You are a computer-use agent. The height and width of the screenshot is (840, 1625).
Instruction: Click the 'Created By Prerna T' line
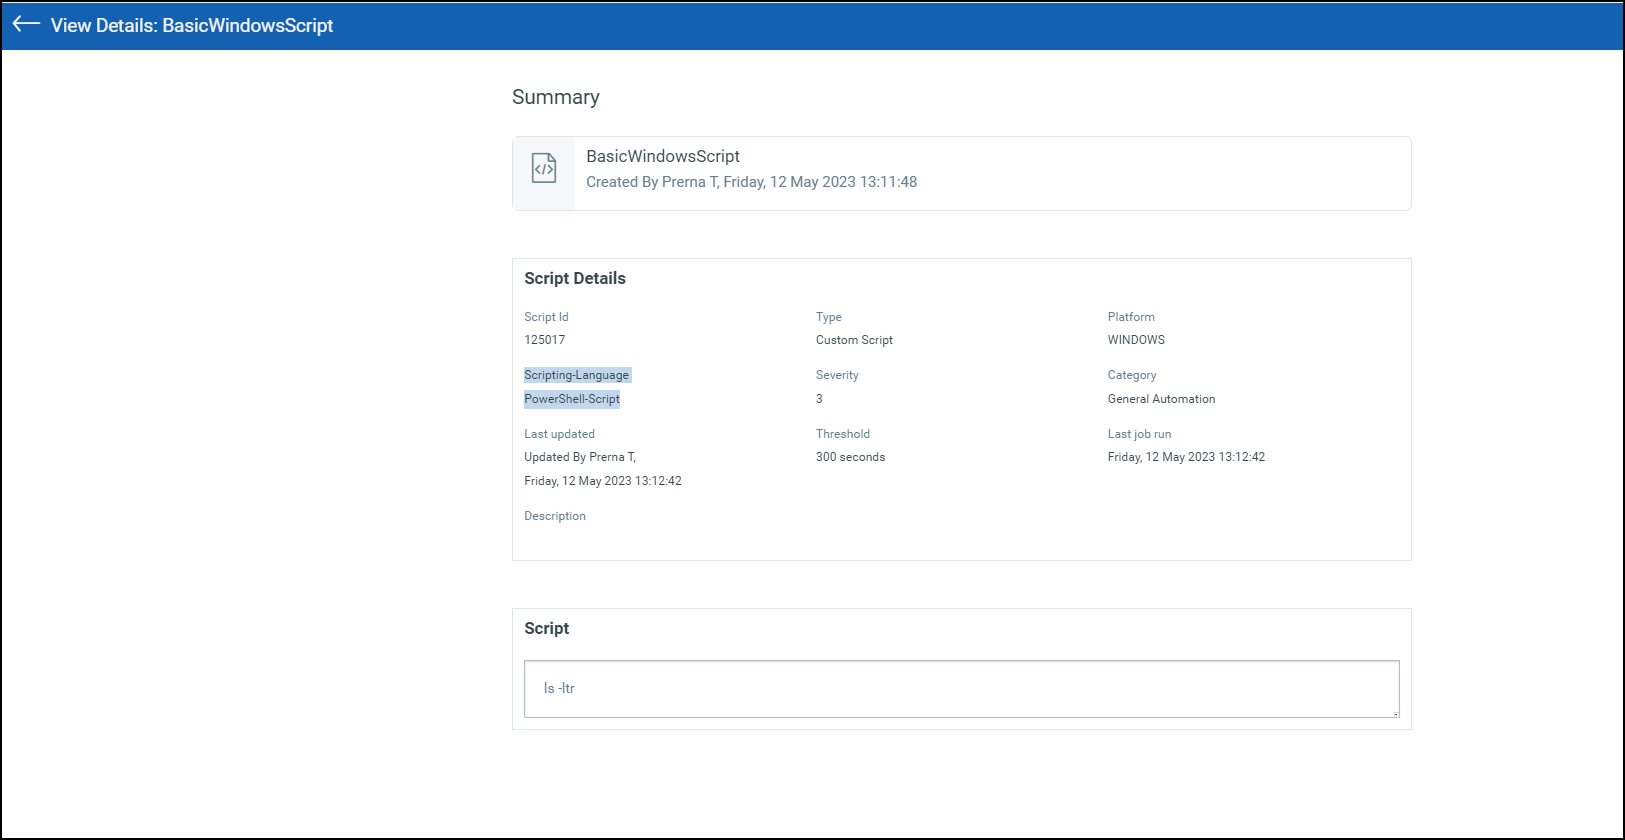point(751,182)
